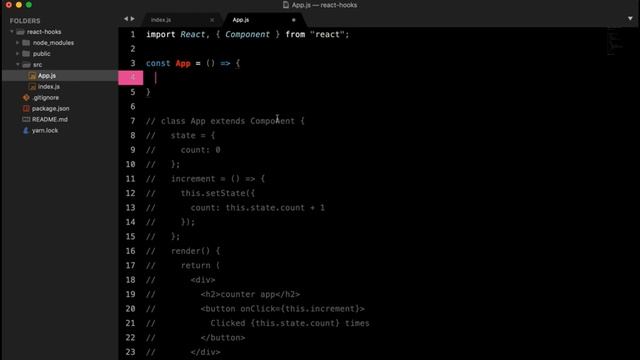This screenshot has width=640, height=360.
Task: Go to next tab with right arrow
Action: point(132,19)
